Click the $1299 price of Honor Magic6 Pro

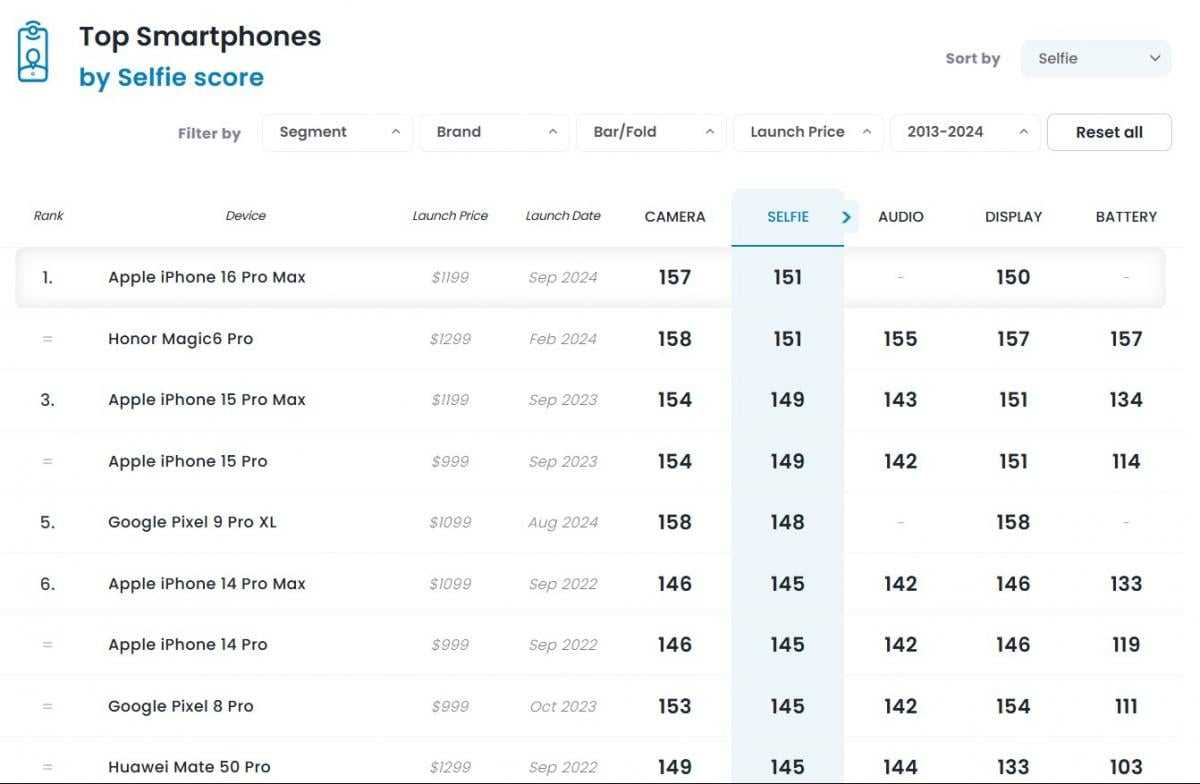[x=450, y=339]
